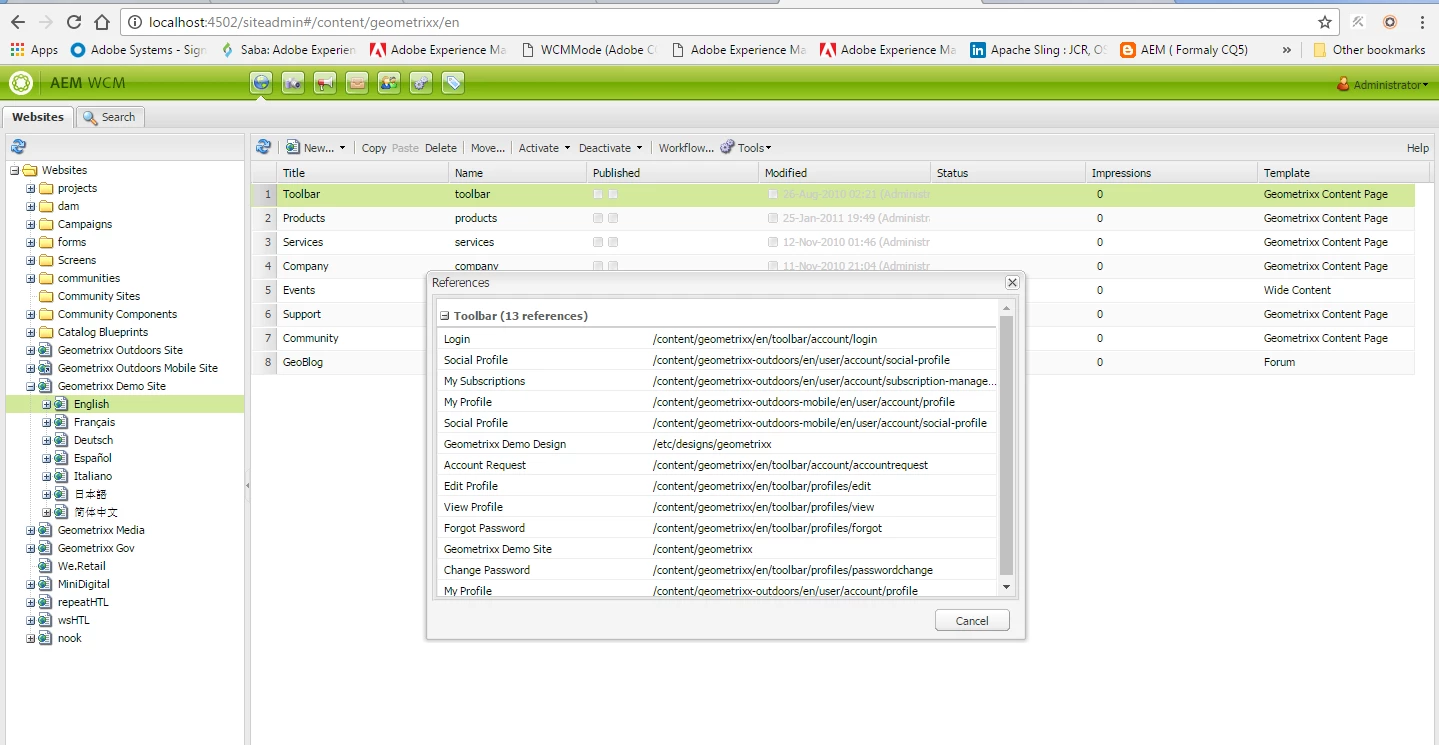Switch to the Websites tab
The width and height of the screenshot is (1439, 745).
37,117
